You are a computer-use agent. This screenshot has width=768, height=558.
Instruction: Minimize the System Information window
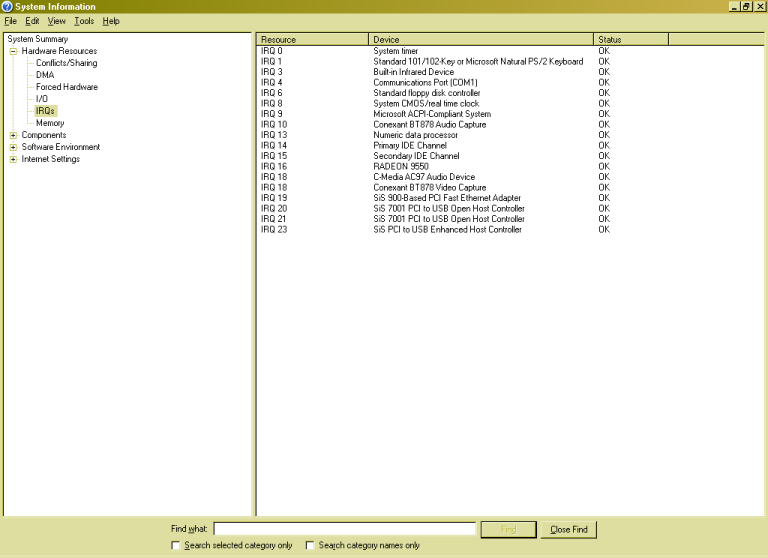tap(734, 6)
